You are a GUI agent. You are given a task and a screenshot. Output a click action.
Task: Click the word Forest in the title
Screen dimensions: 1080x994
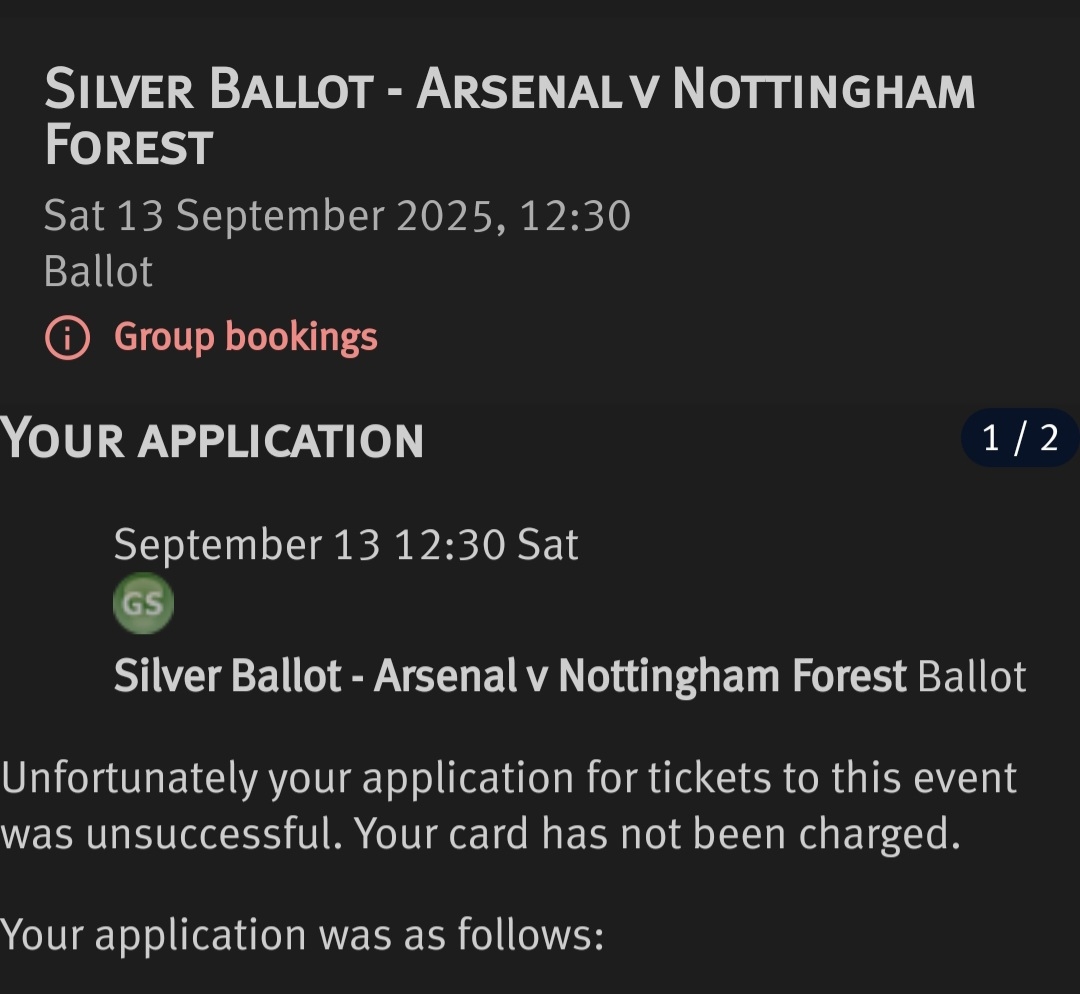128,146
